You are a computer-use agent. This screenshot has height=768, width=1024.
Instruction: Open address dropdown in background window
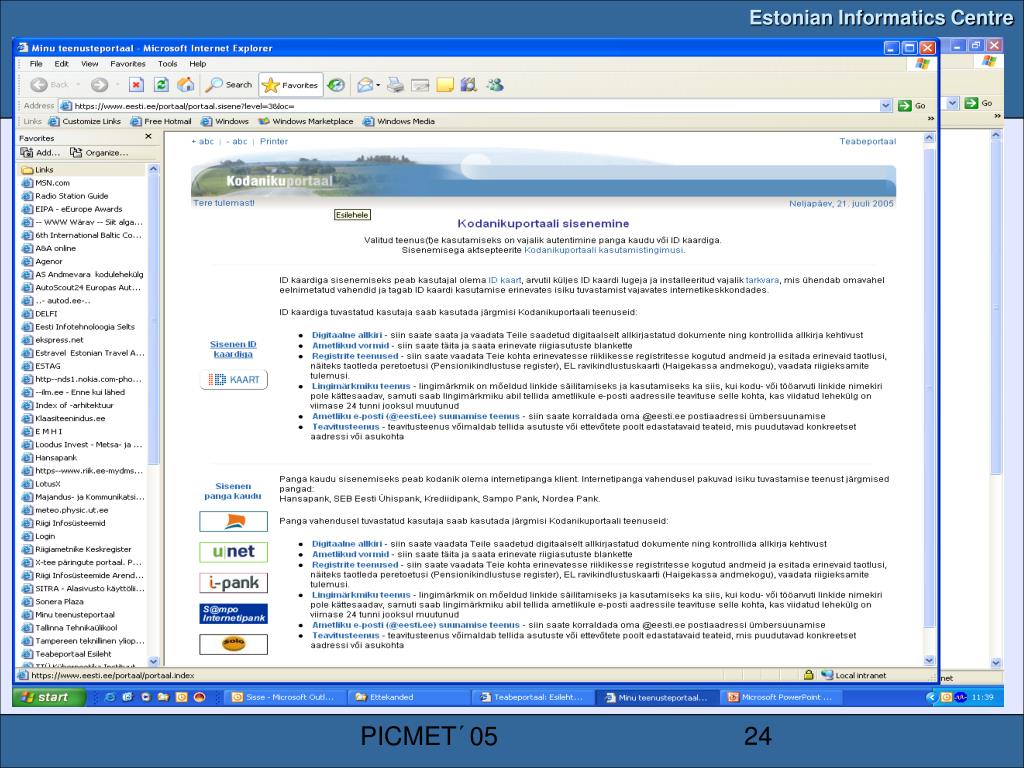(953, 103)
